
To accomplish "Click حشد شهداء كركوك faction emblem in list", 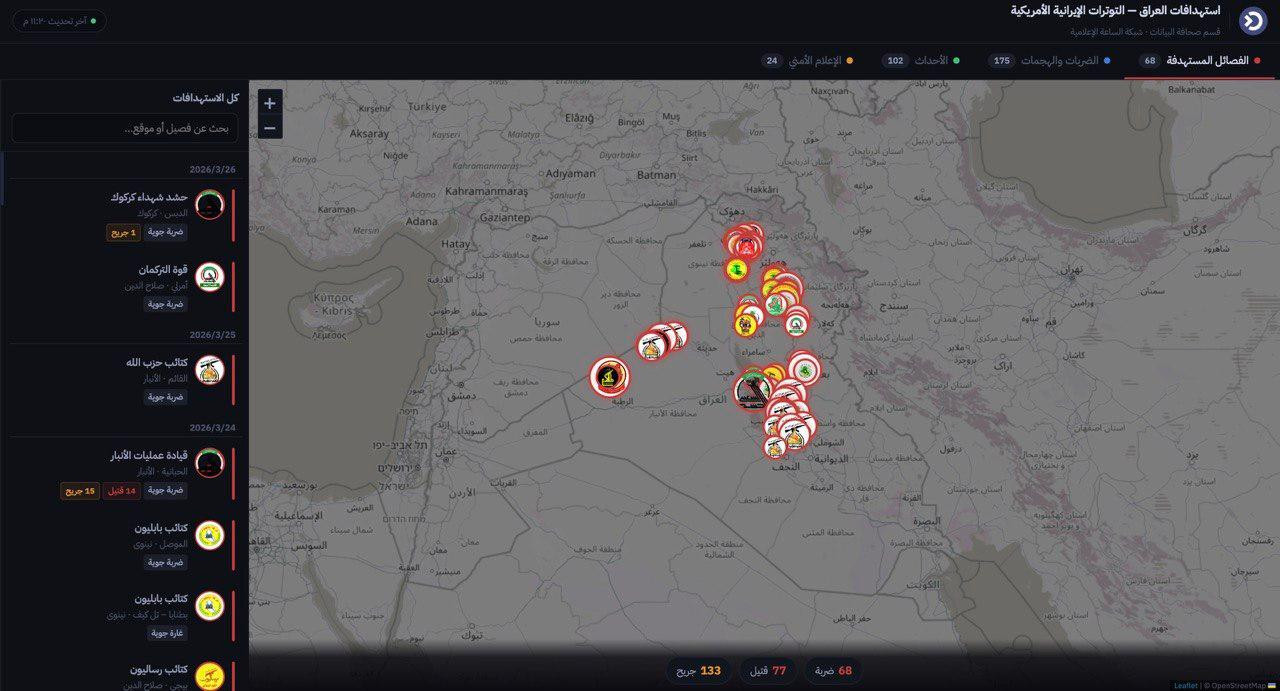I will click(209, 205).
